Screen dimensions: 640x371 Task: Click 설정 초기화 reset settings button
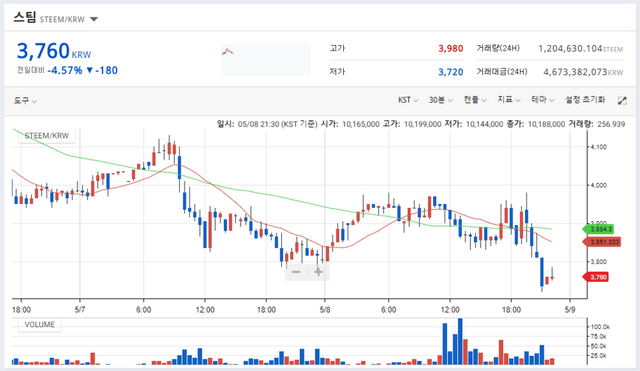585,100
